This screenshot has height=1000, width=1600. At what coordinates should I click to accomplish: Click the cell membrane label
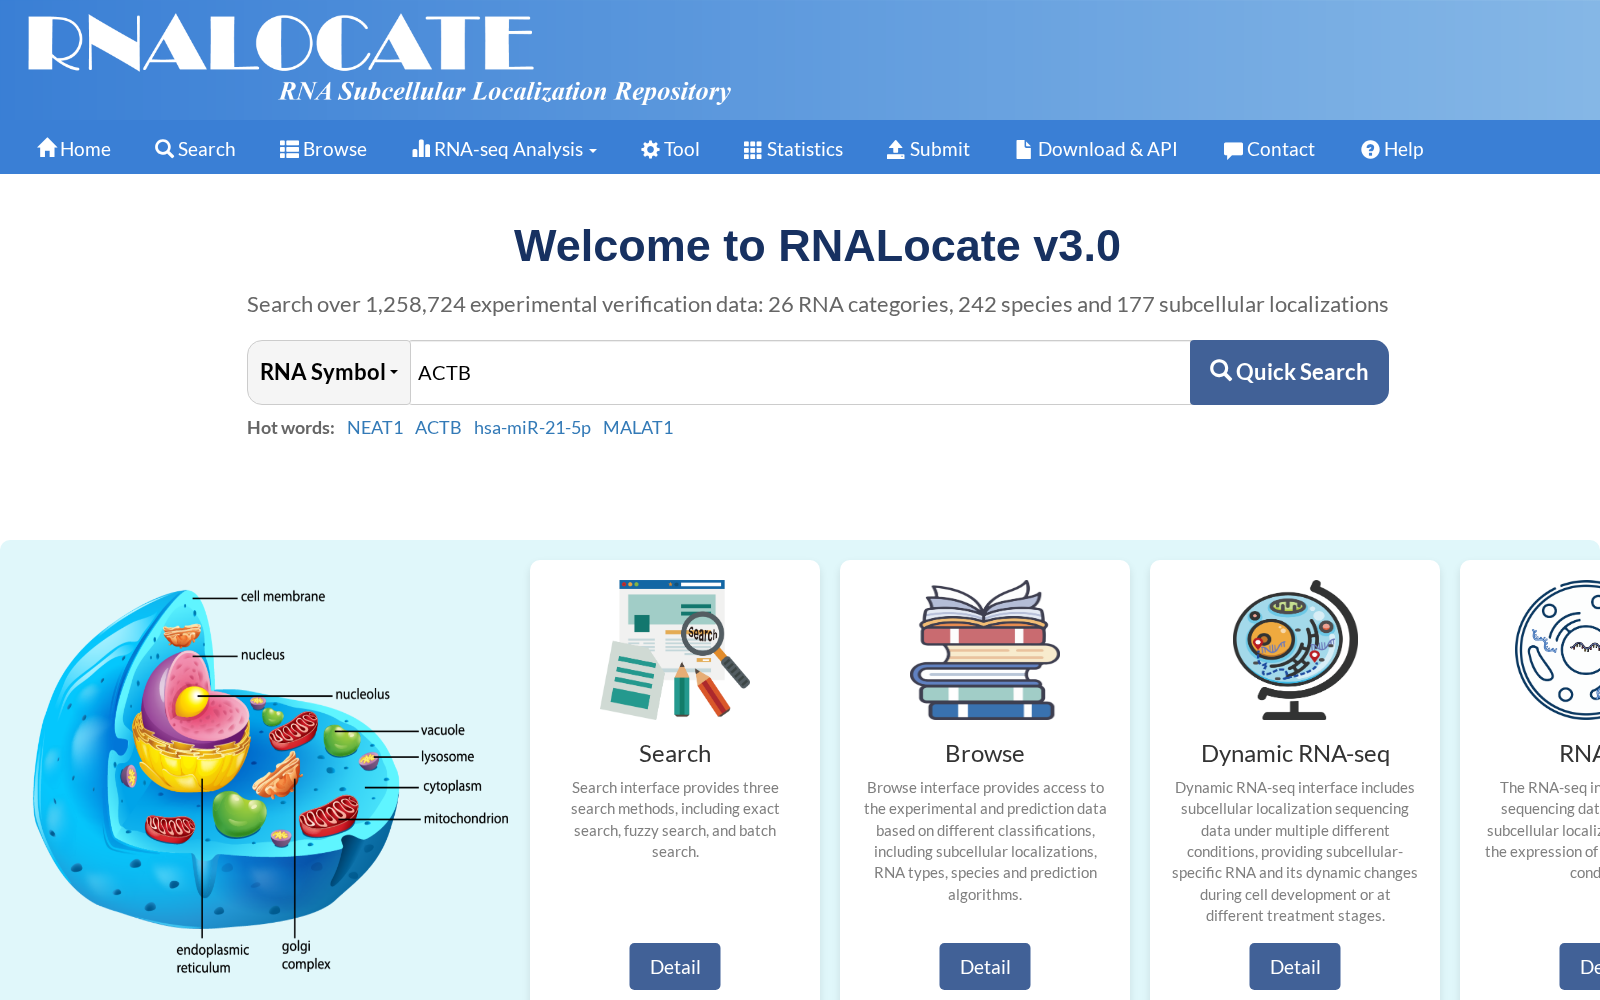(283, 596)
